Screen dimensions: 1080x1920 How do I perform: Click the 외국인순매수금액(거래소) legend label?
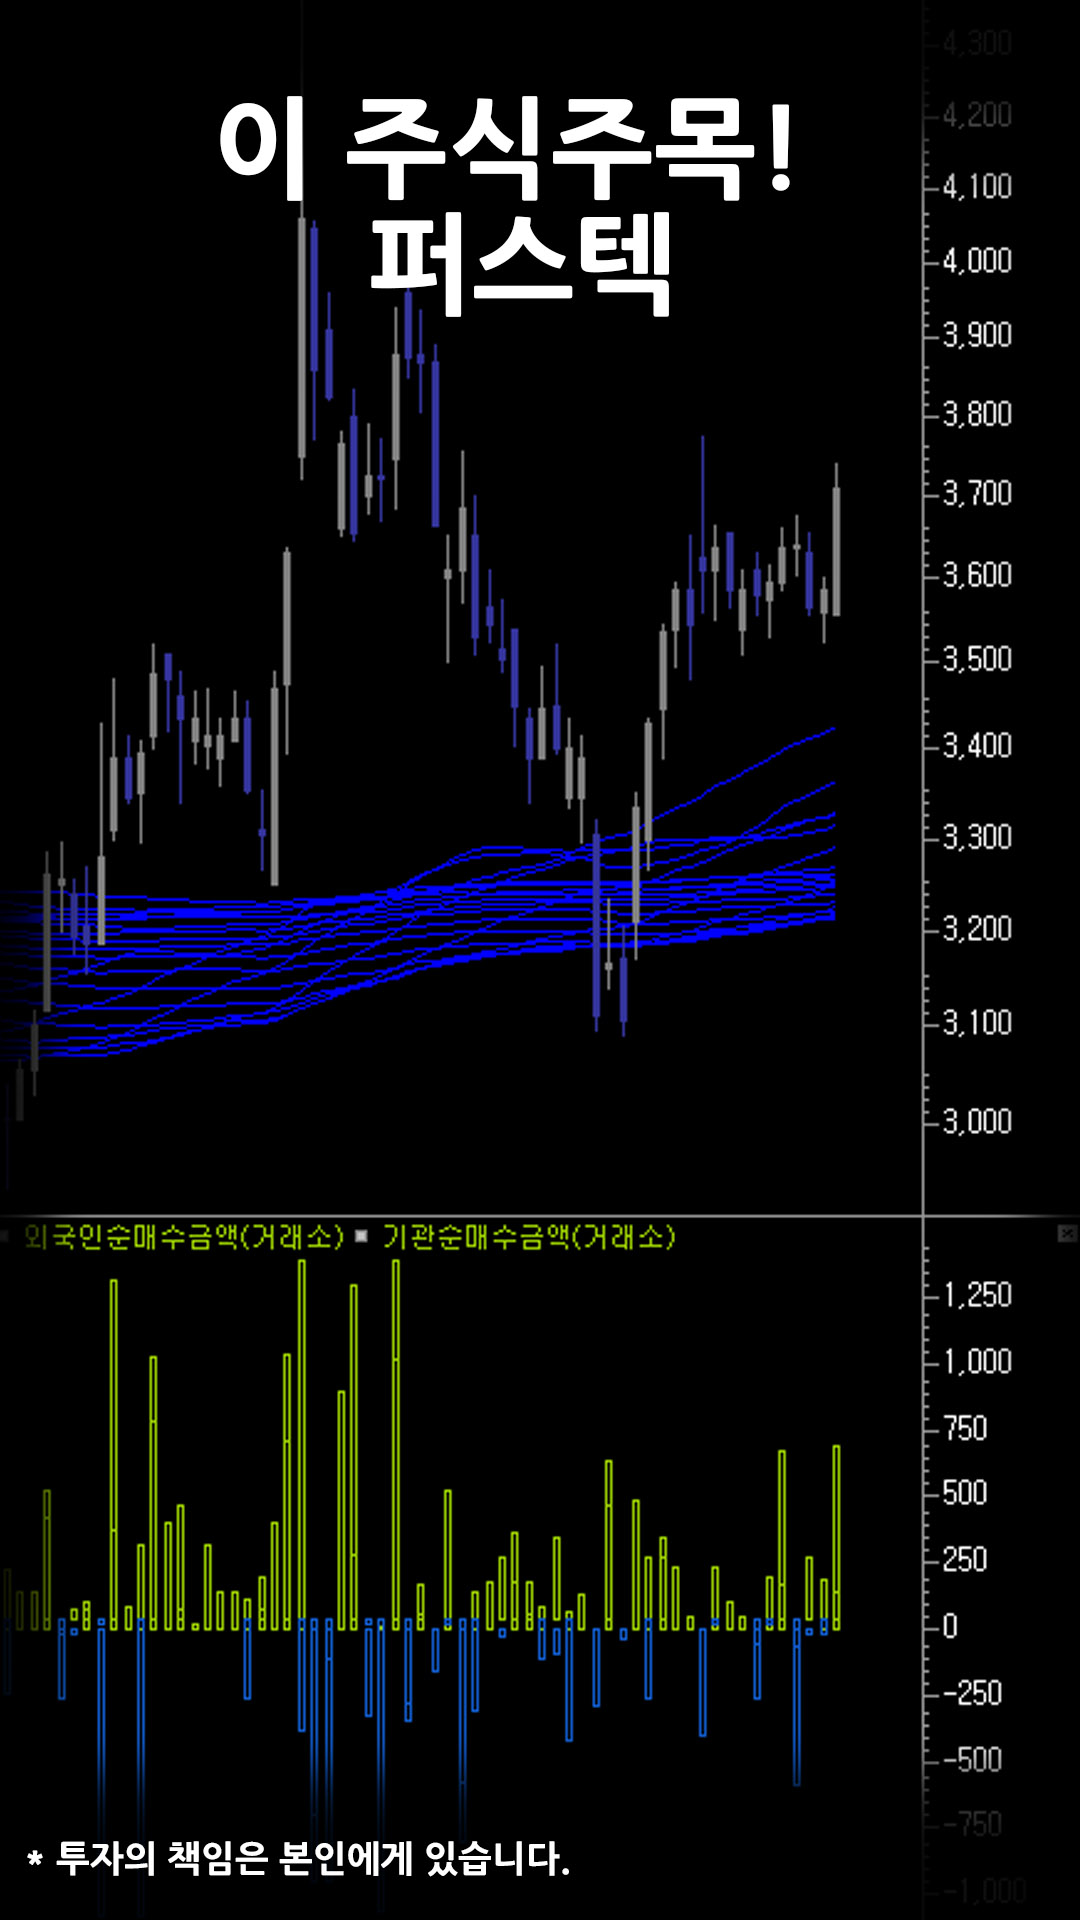click(183, 1238)
